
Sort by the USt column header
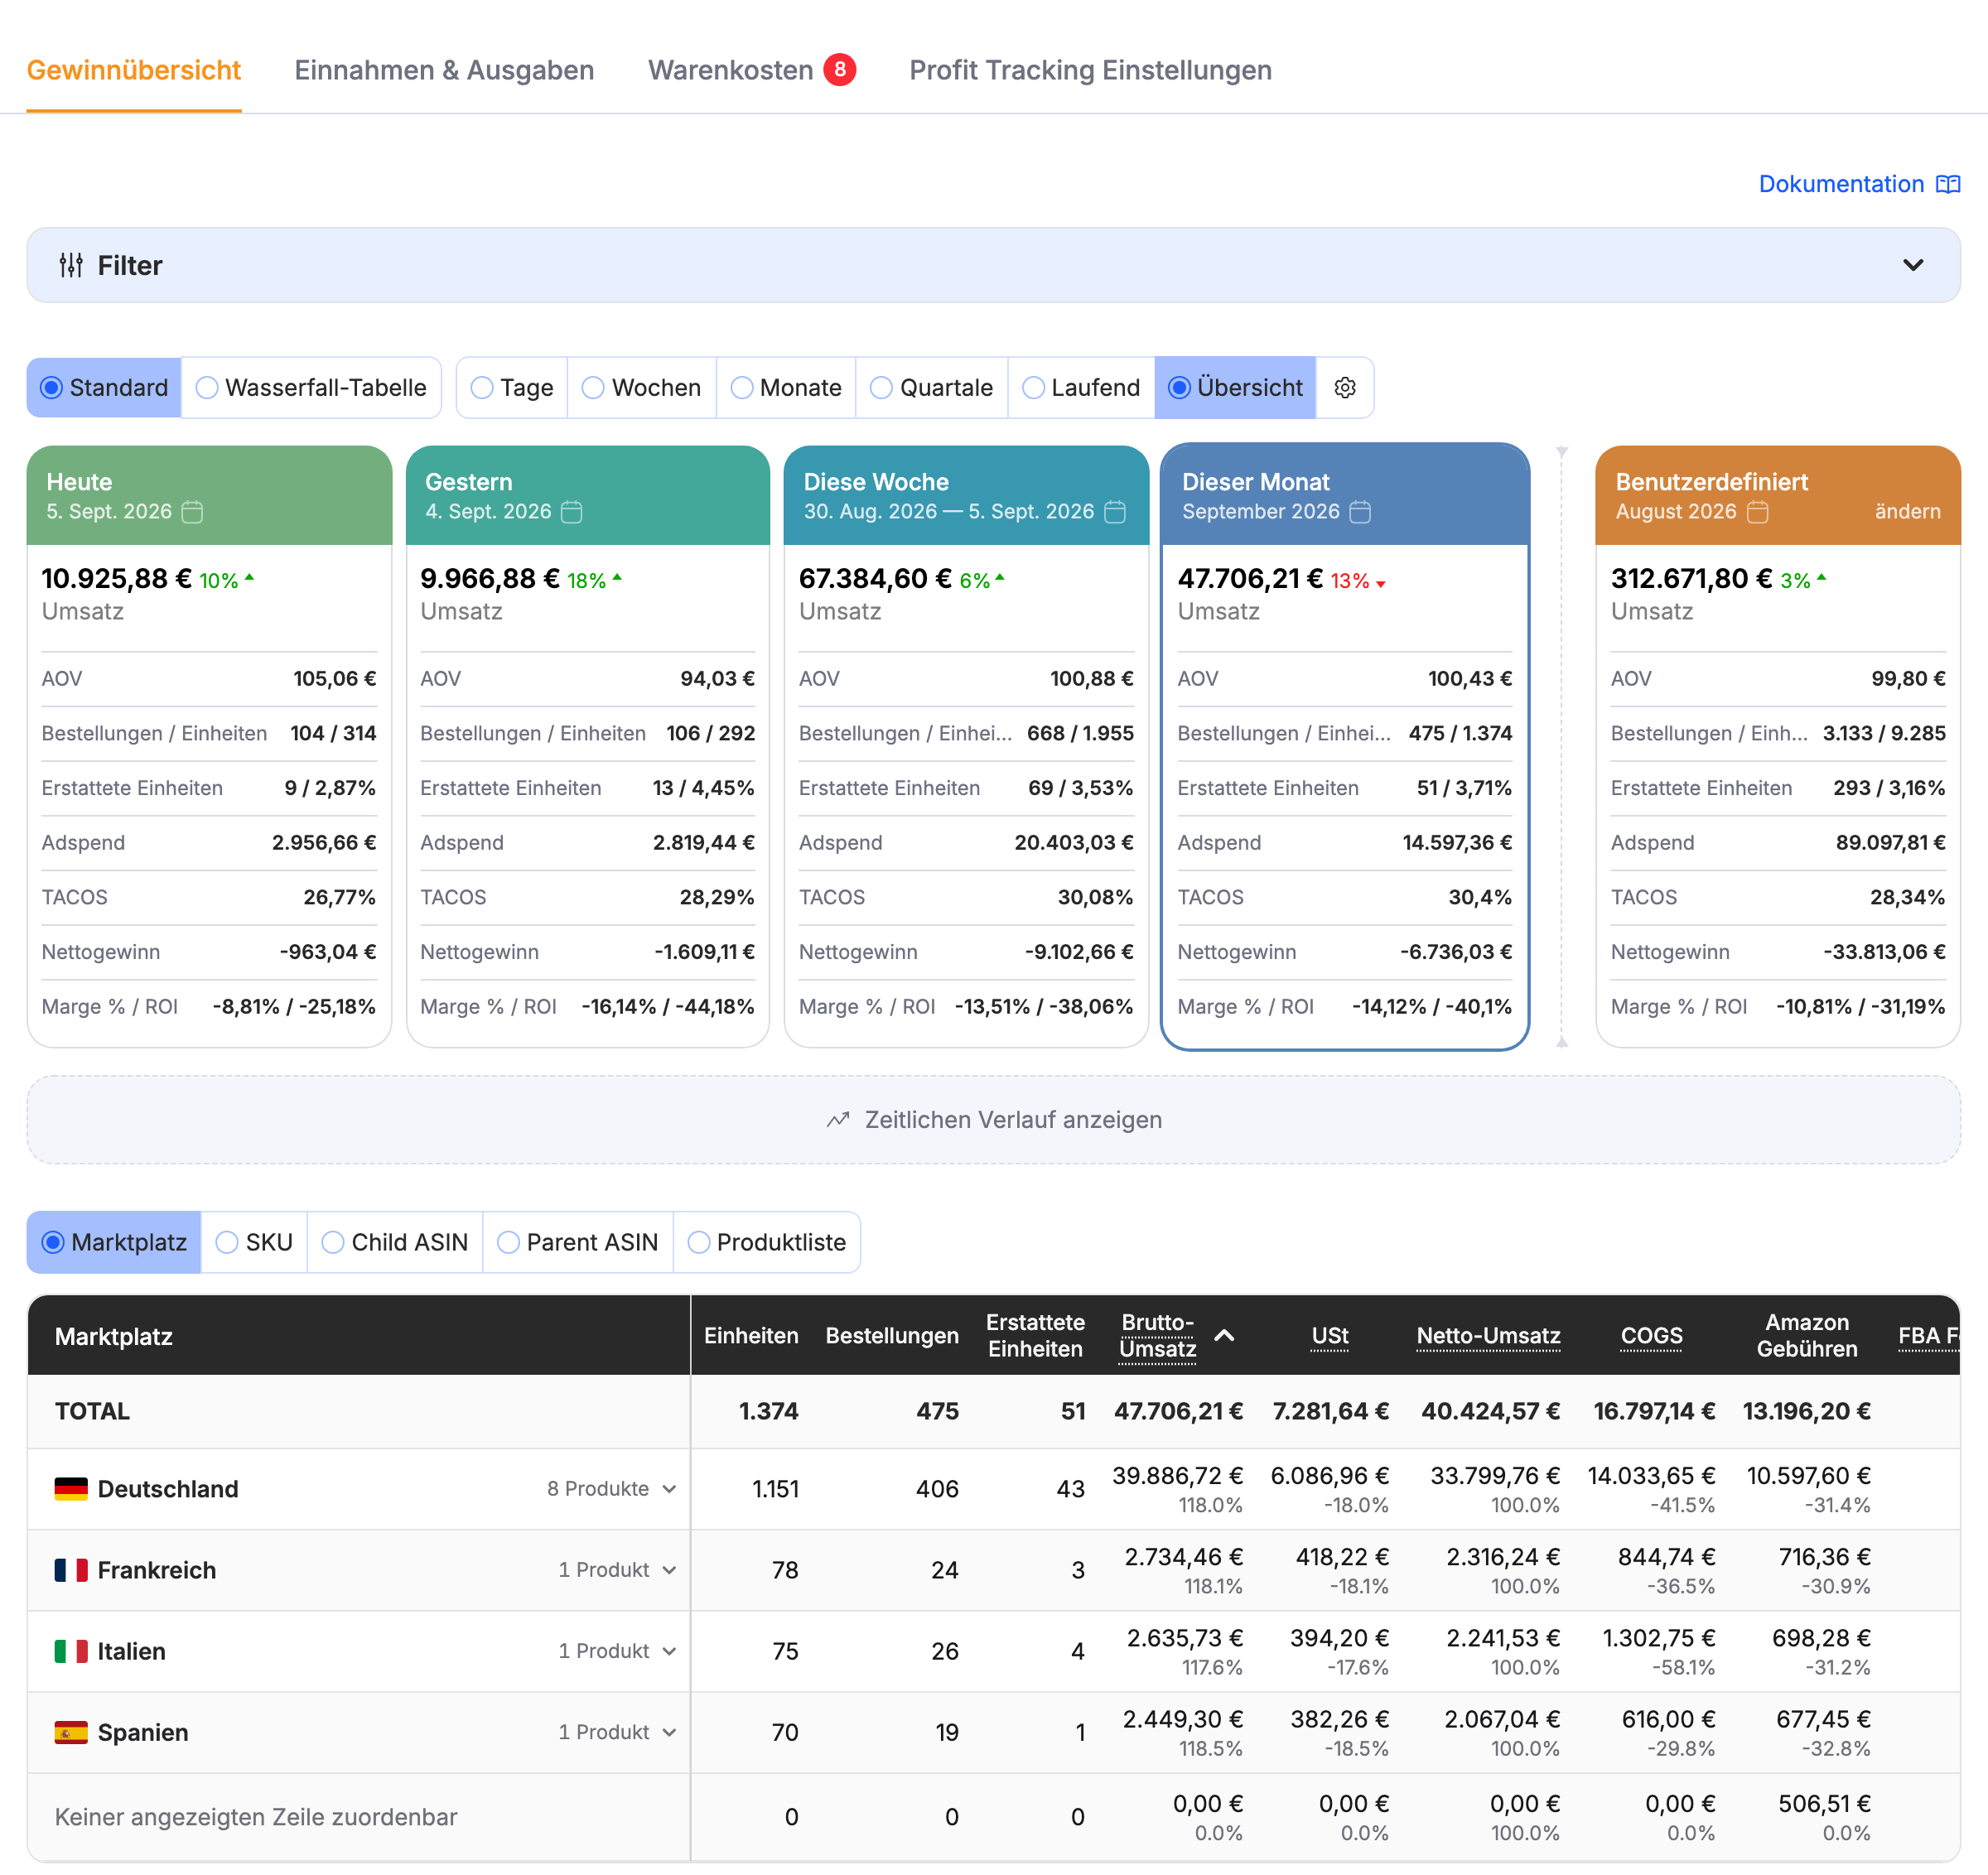1329,1336
